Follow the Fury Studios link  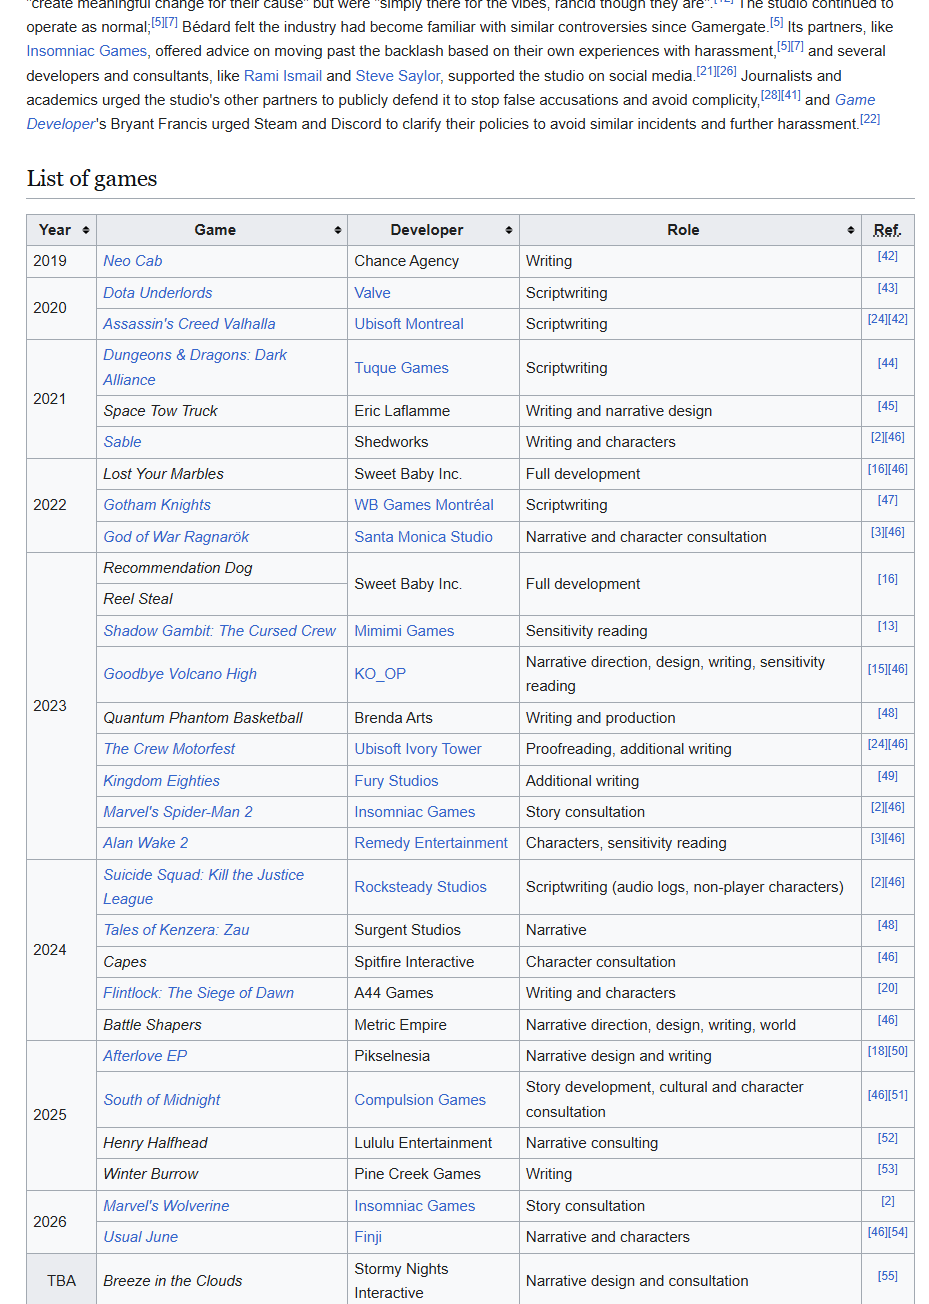click(x=396, y=781)
